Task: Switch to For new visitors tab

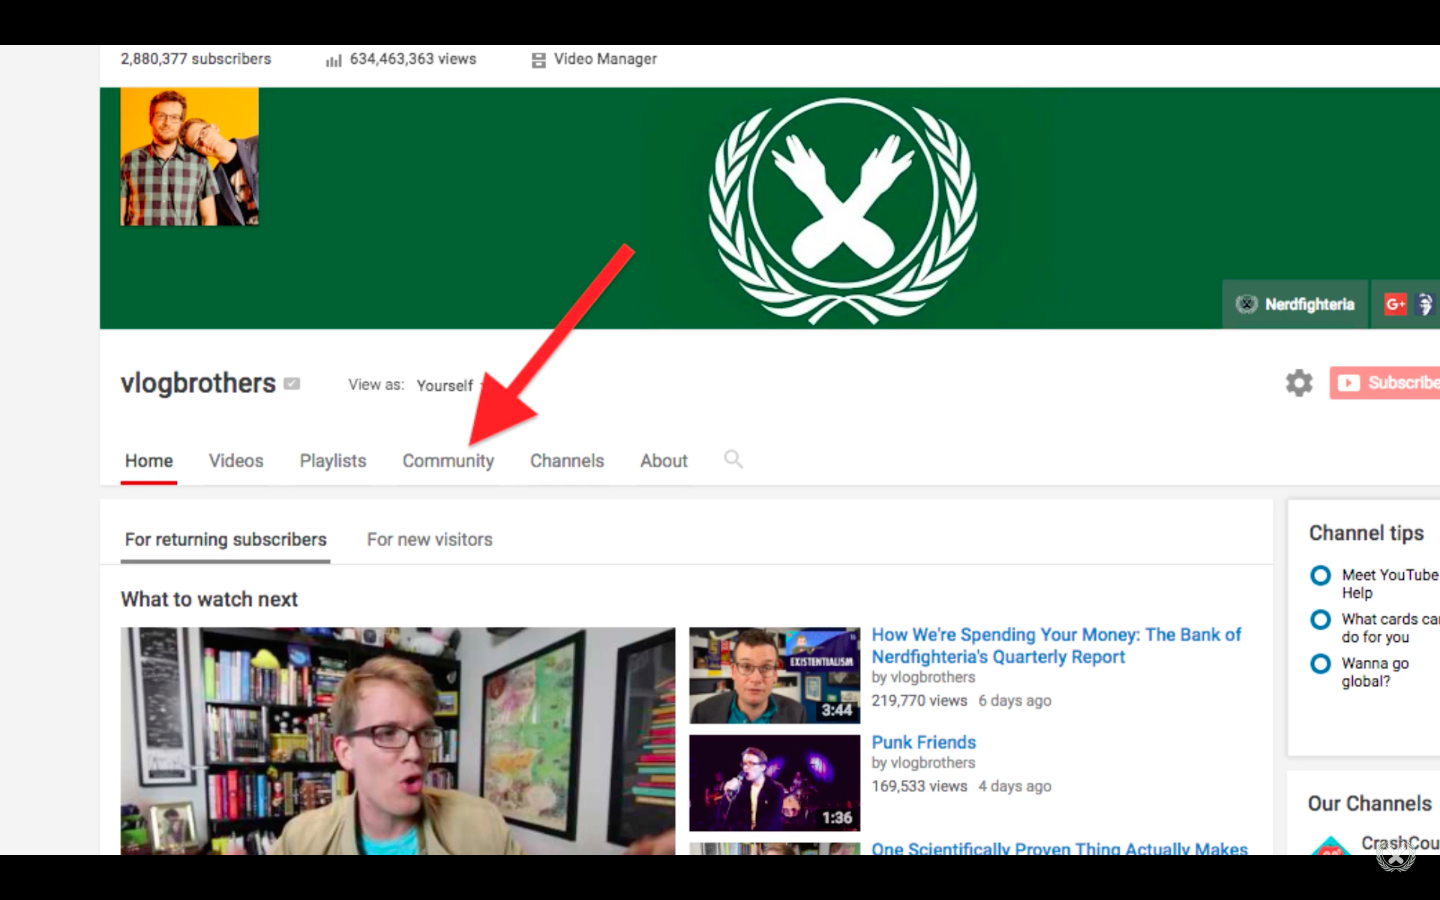Action: point(429,540)
